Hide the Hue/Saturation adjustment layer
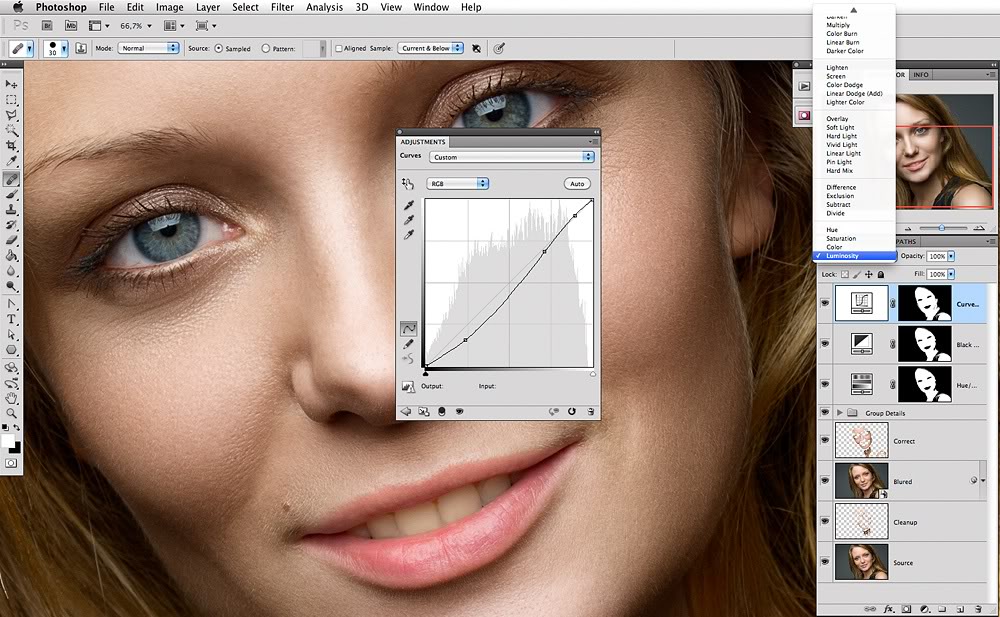 click(x=825, y=384)
